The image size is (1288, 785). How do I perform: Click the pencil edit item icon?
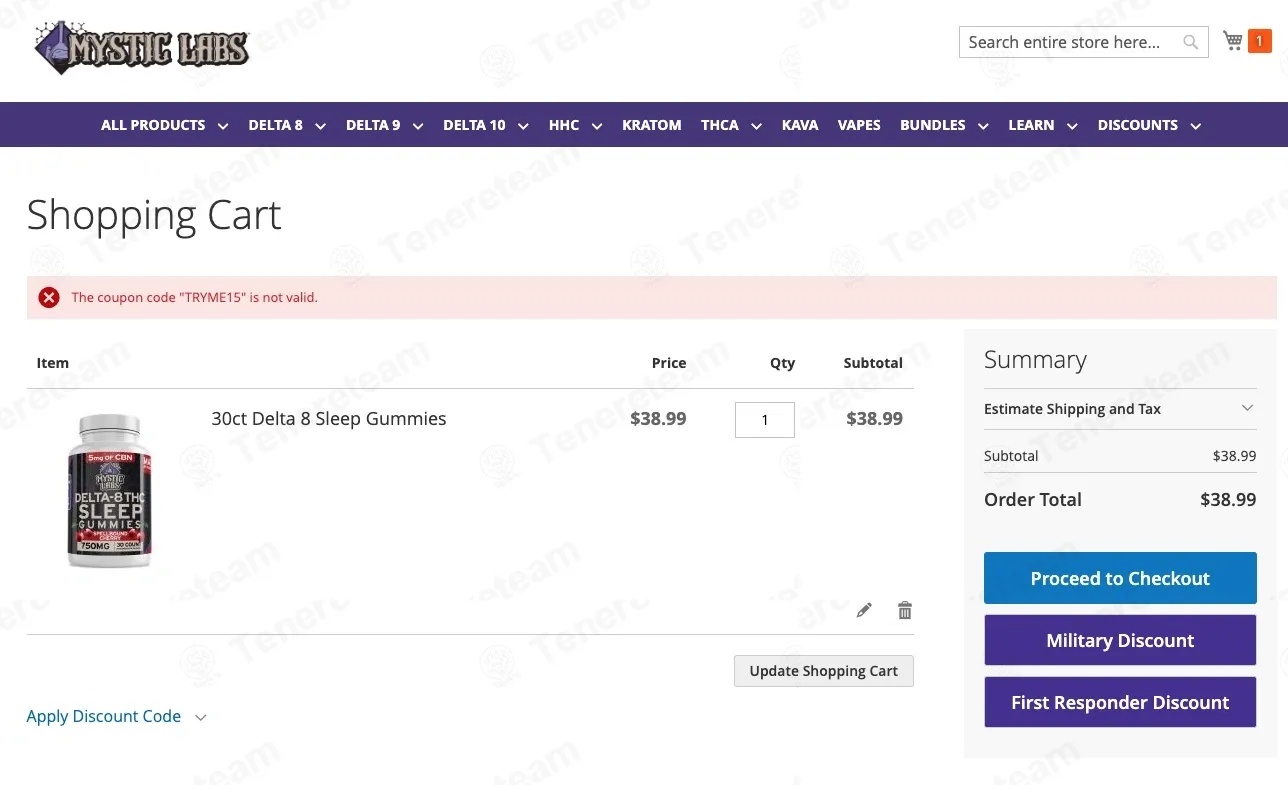(864, 610)
